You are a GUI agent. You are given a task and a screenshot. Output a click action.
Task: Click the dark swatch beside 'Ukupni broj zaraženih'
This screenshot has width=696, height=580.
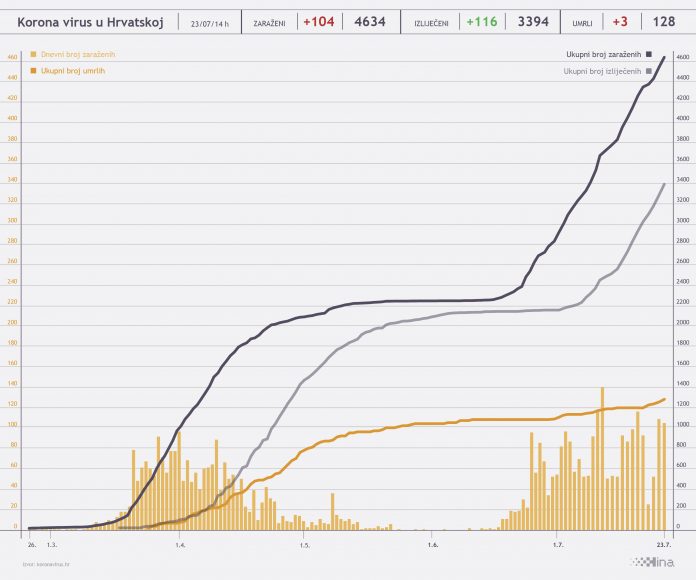(649, 54)
